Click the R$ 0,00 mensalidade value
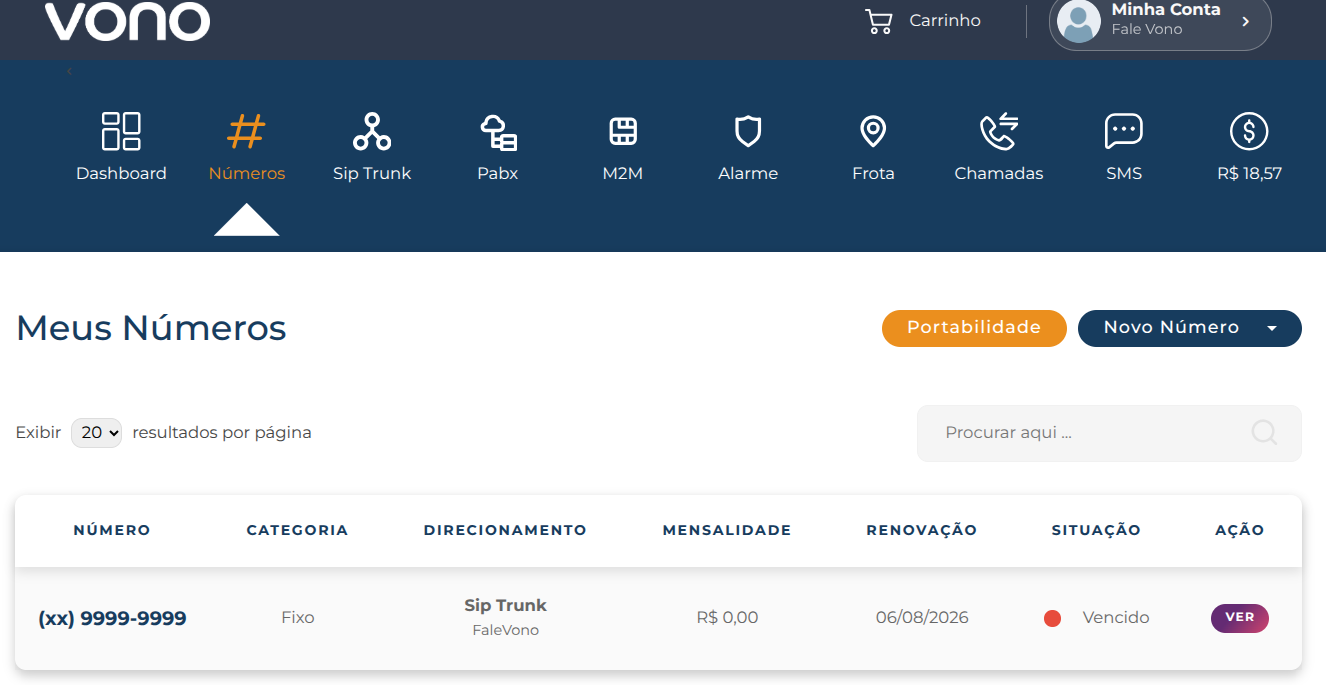1326x685 pixels. (727, 618)
